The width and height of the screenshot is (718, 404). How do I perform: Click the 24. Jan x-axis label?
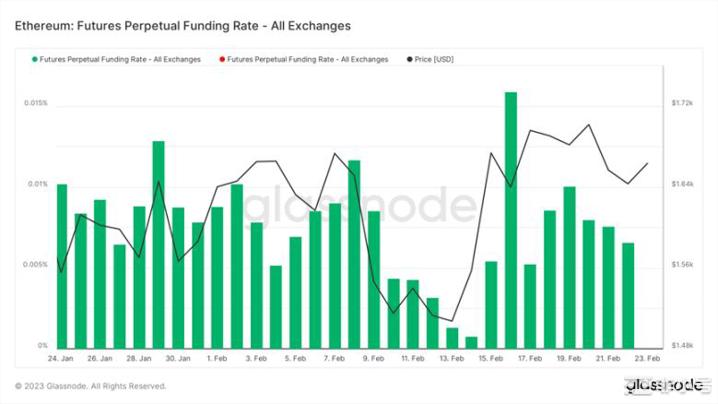click(x=60, y=357)
